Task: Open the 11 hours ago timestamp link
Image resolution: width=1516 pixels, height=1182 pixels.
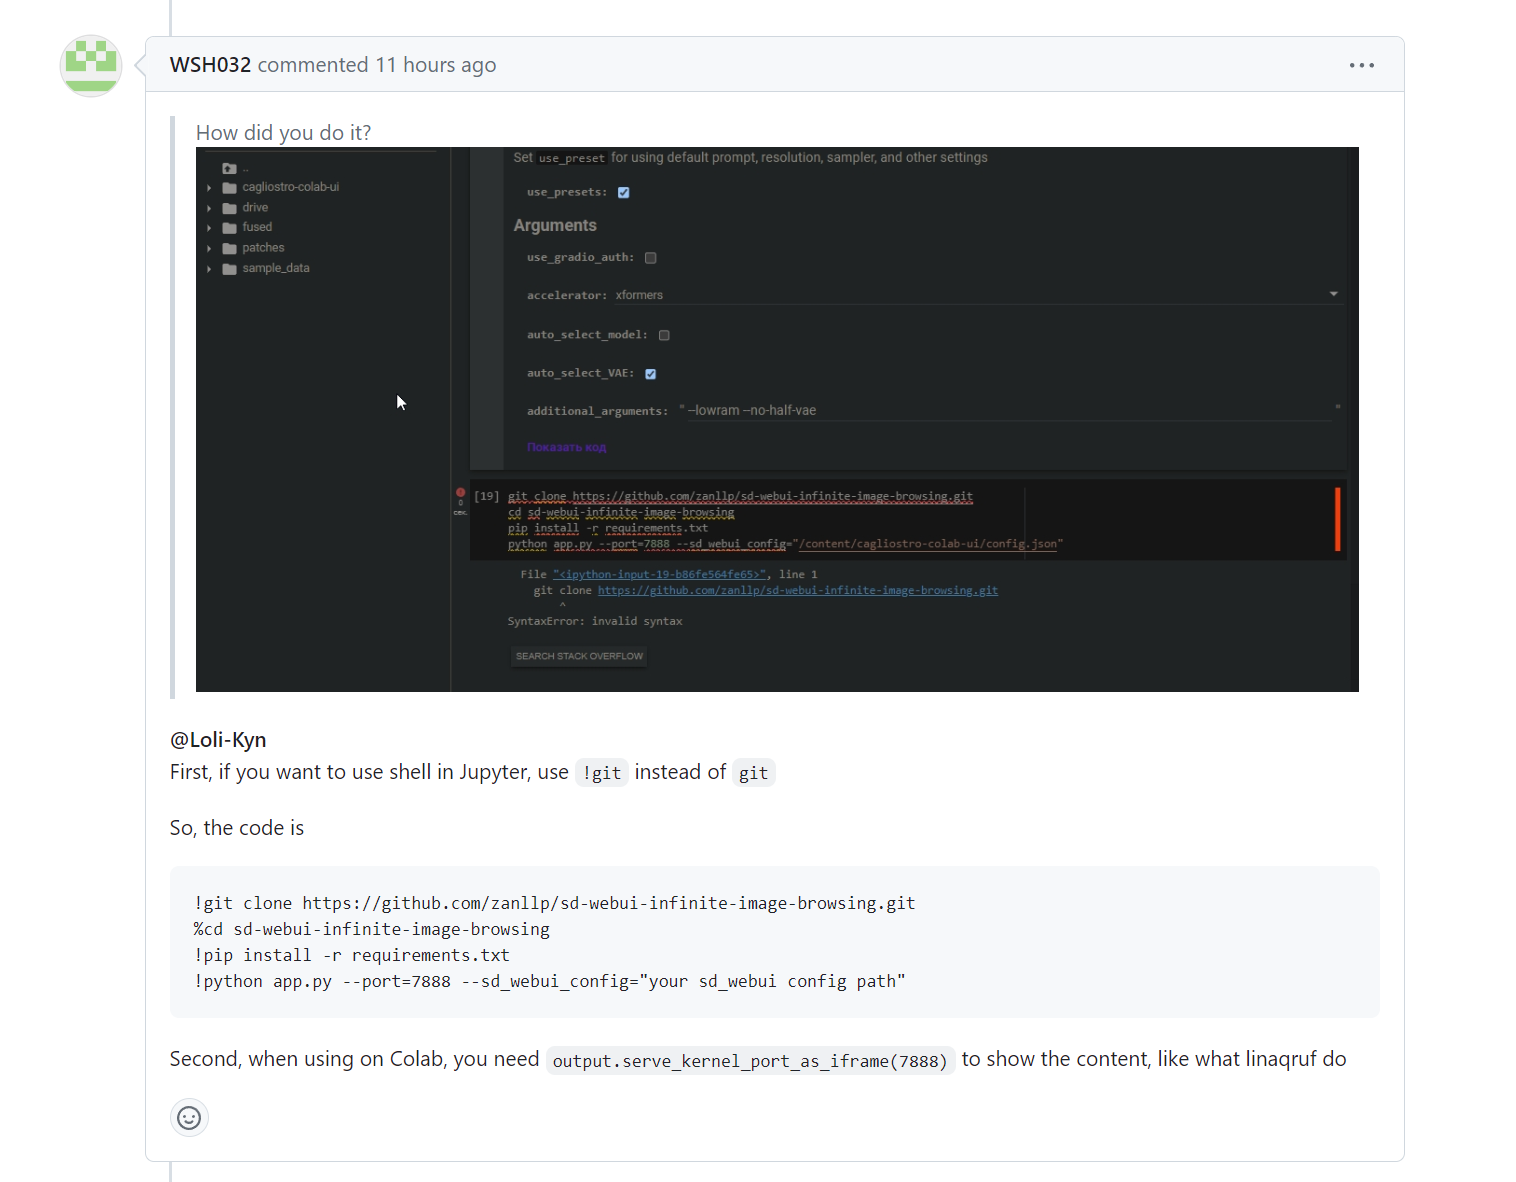Action: coord(436,65)
